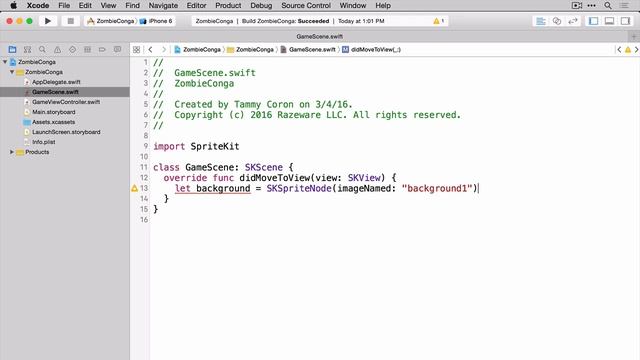Viewport: 640px width, 360px height.
Task: Select the ZombieConga scheme dropdown
Action: [111, 21]
